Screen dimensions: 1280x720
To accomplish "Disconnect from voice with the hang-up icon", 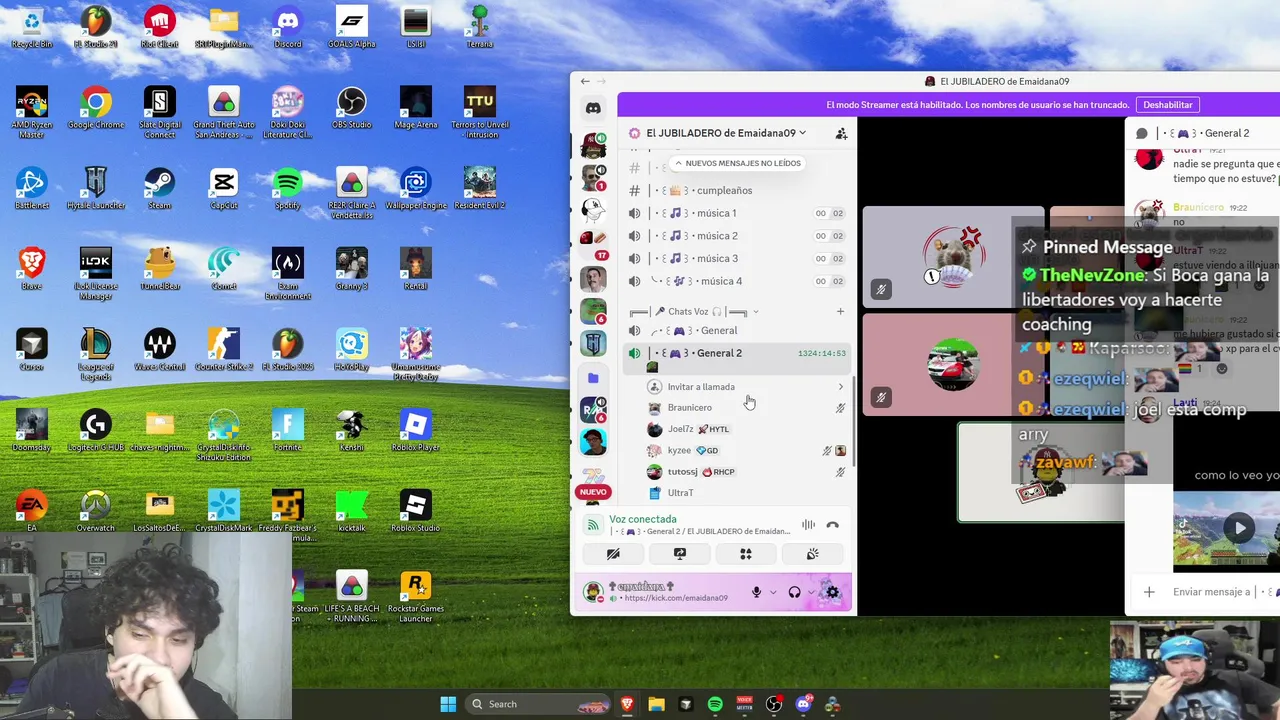I will click(832, 525).
